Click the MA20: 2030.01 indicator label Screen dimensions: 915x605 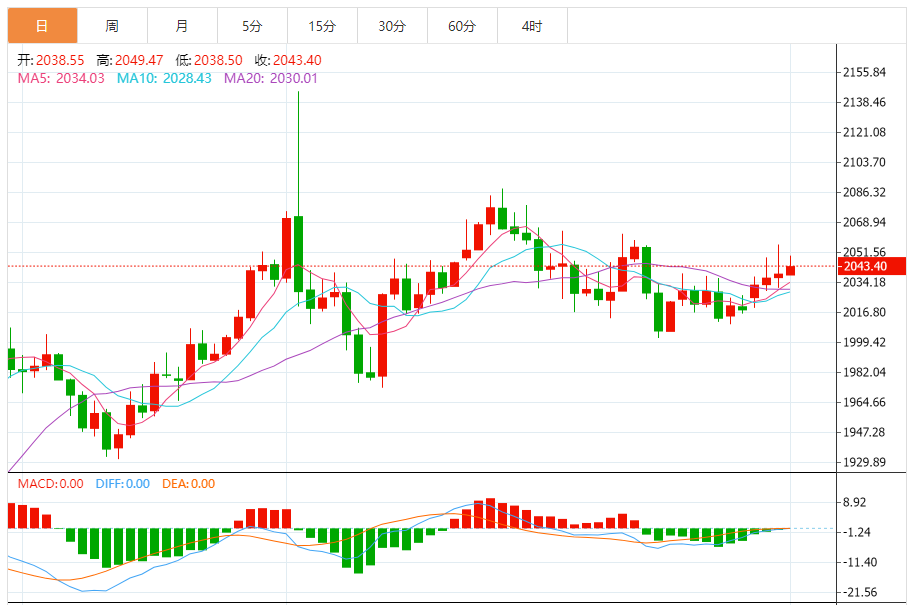(x=271, y=78)
